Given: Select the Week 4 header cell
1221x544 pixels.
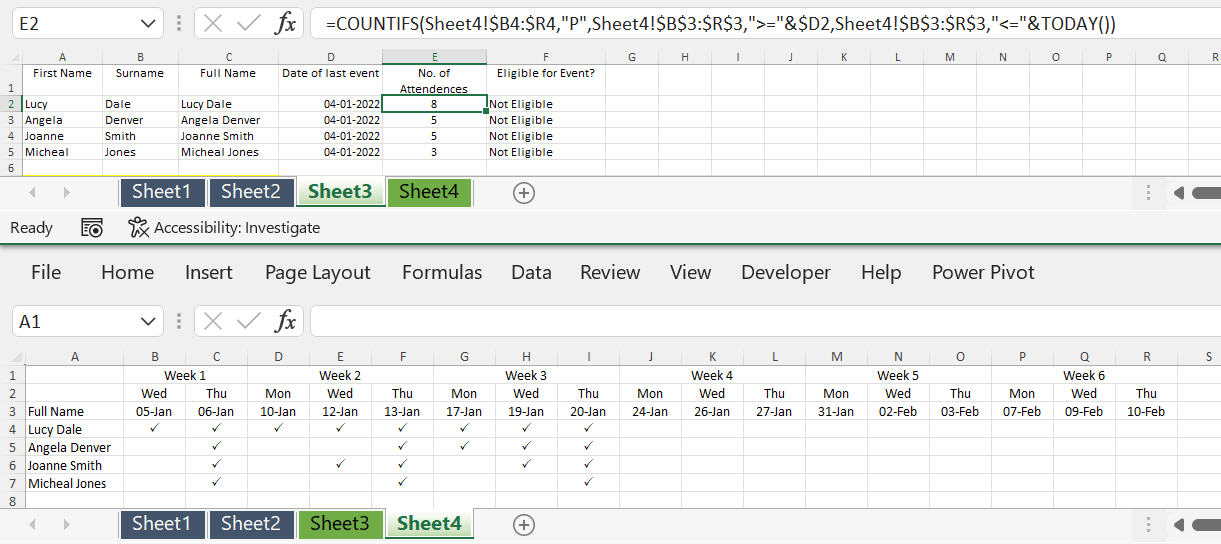Looking at the screenshot, I should (712, 375).
